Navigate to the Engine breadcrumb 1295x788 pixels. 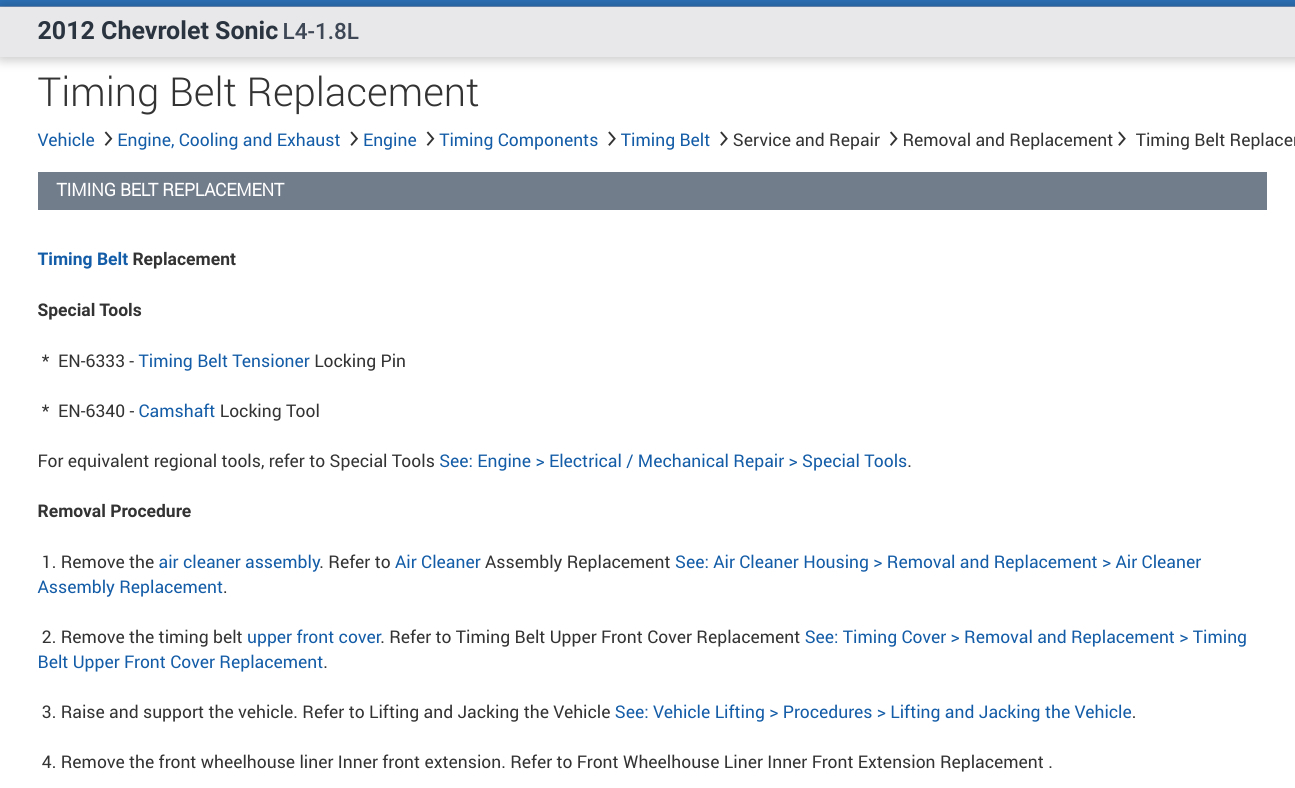pos(389,140)
